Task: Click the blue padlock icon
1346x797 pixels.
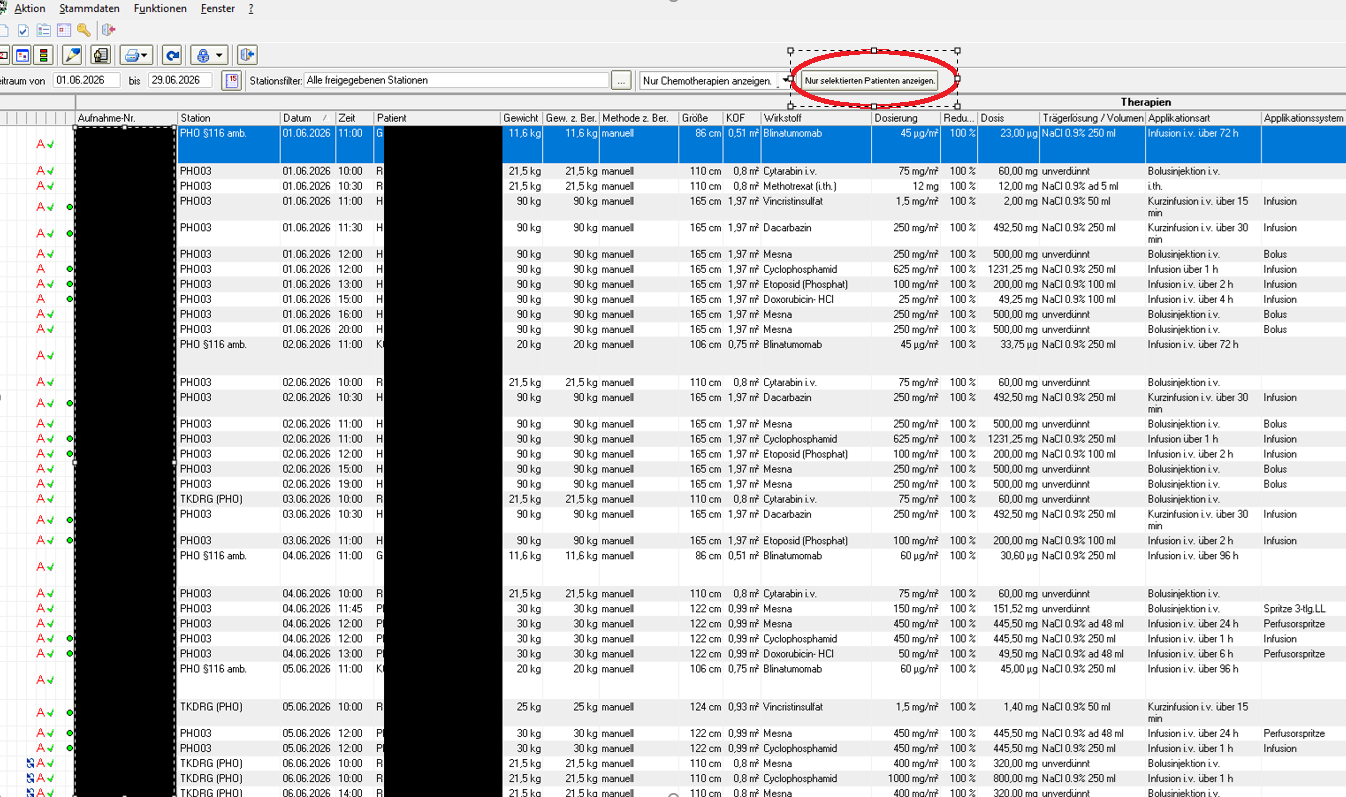Action: point(203,55)
